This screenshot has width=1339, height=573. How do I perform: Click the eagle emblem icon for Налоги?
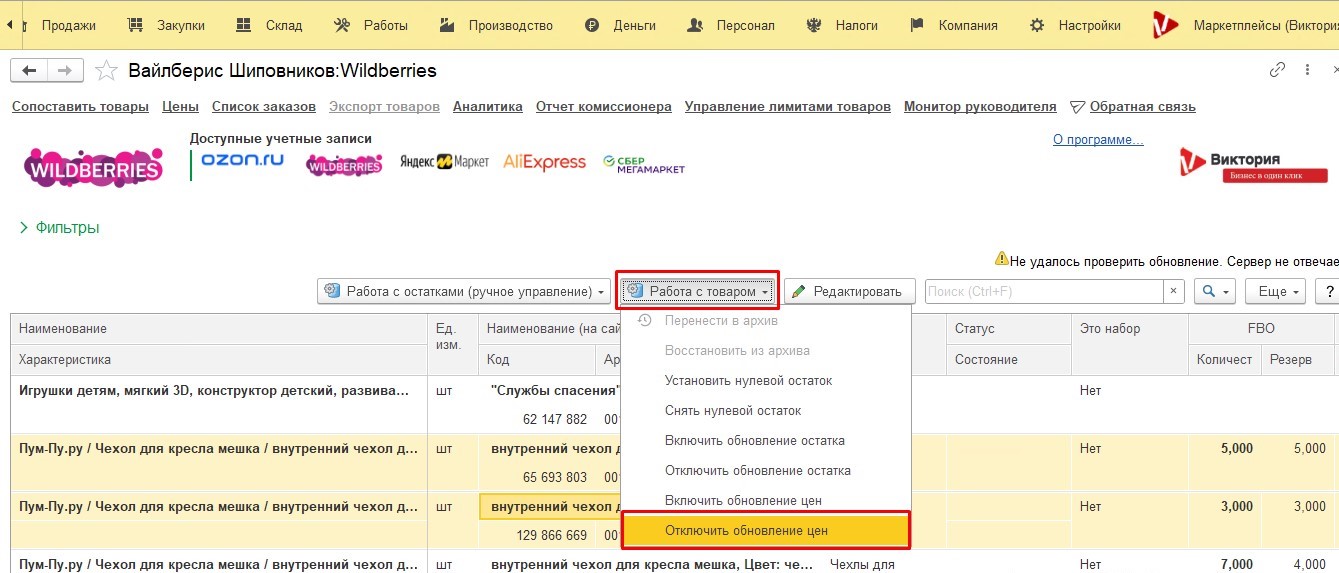pyautogui.click(x=814, y=25)
